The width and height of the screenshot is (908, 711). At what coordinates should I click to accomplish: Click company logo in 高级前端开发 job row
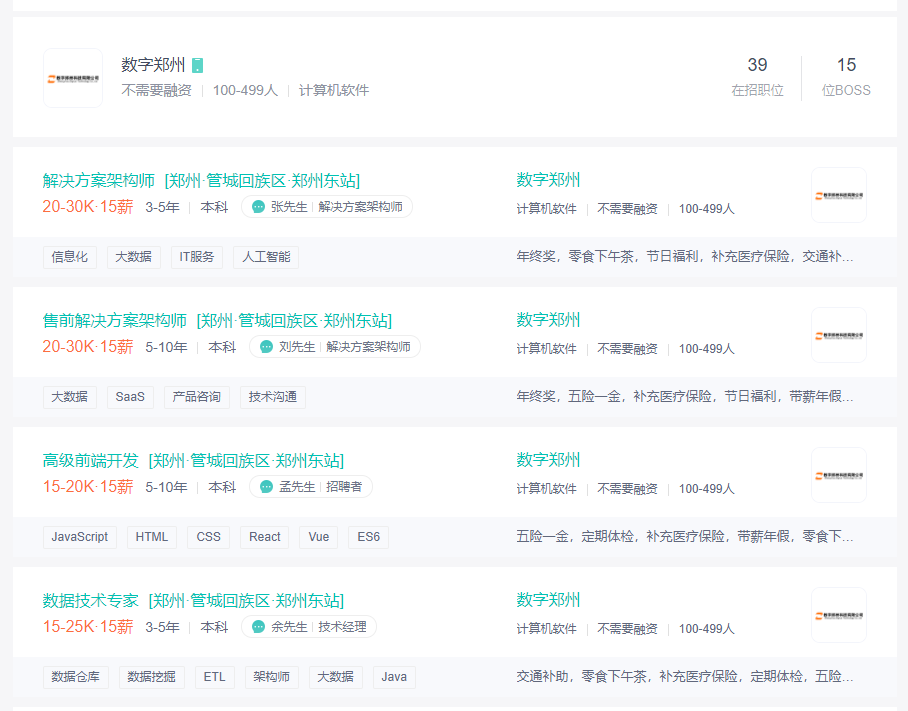[838, 475]
